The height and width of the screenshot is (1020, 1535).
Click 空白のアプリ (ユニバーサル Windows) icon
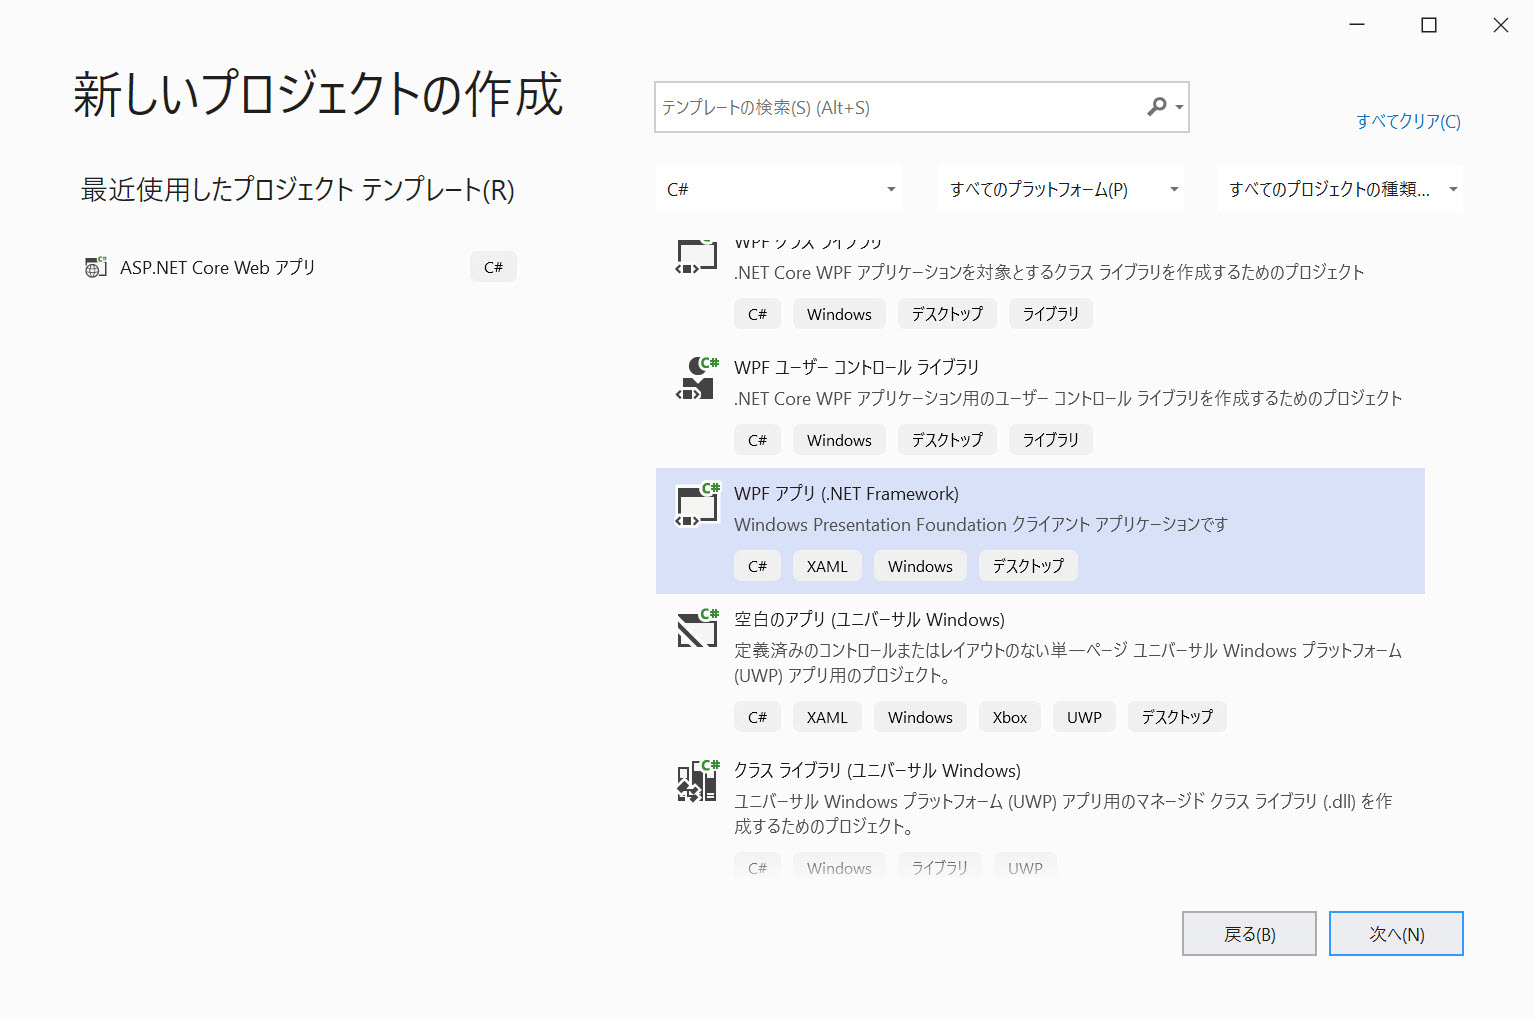click(x=697, y=628)
